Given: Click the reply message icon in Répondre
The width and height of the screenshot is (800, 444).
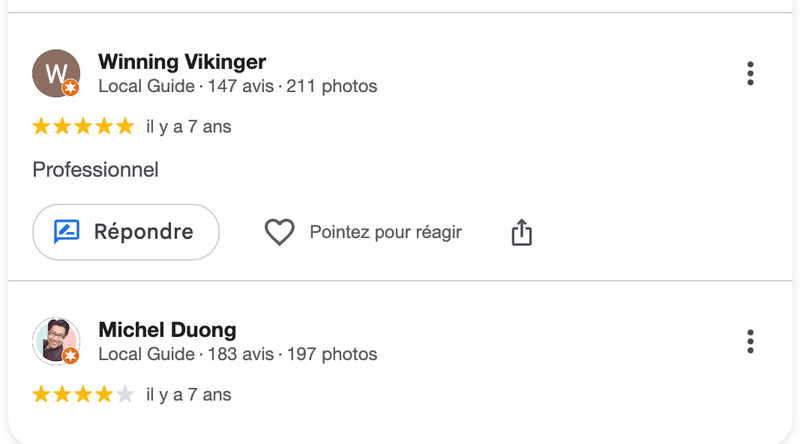Looking at the screenshot, I should [x=67, y=232].
